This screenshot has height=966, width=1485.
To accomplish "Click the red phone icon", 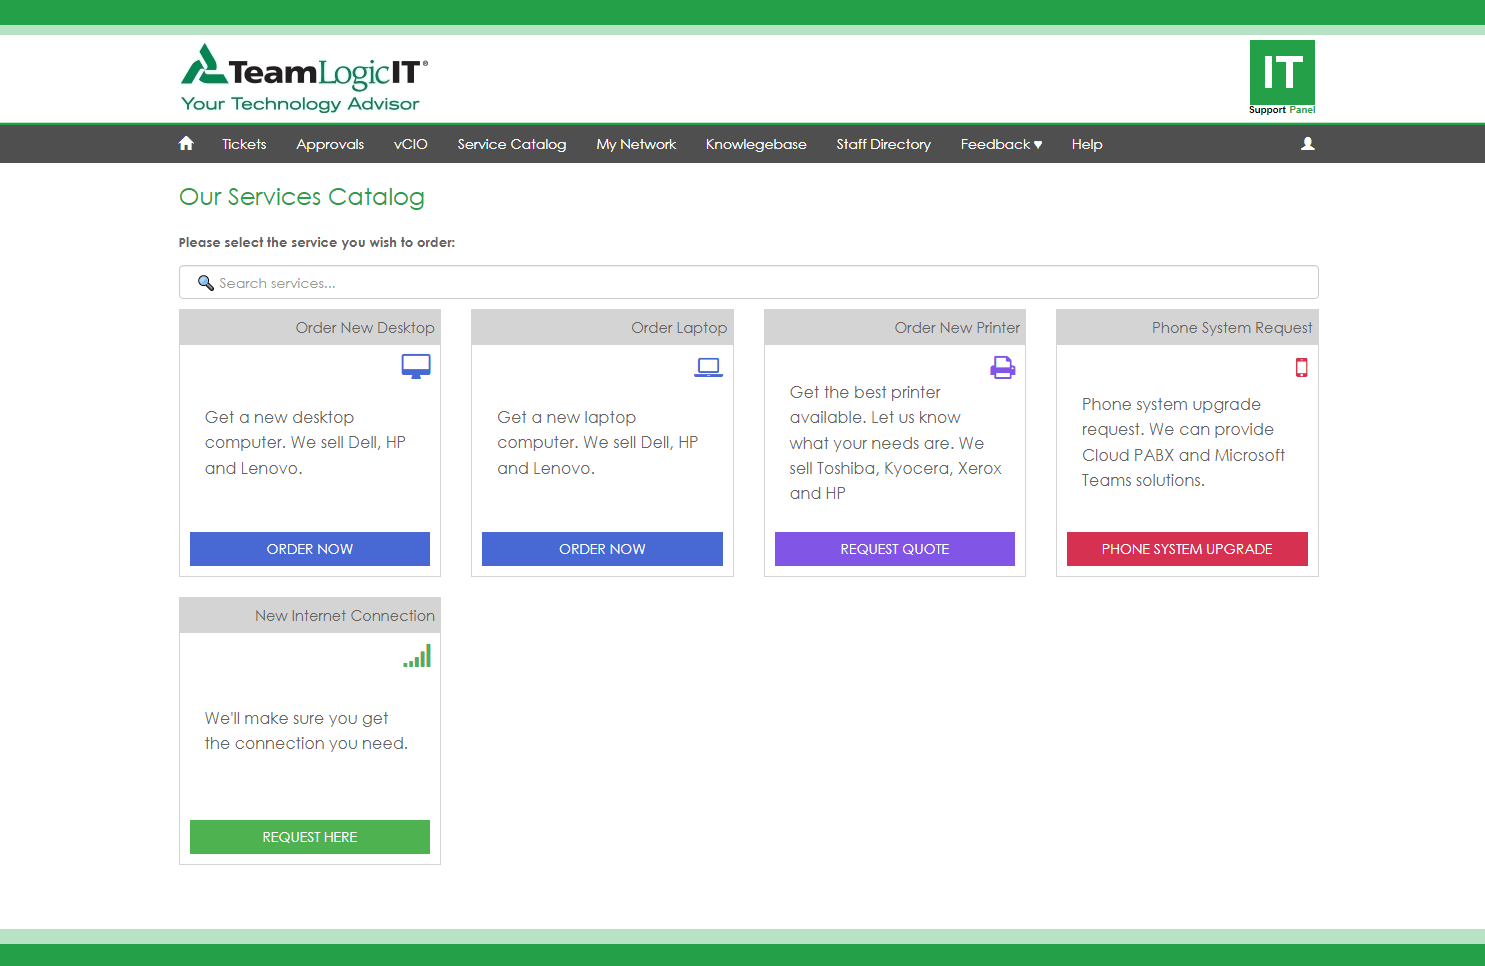I will point(1301,368).
